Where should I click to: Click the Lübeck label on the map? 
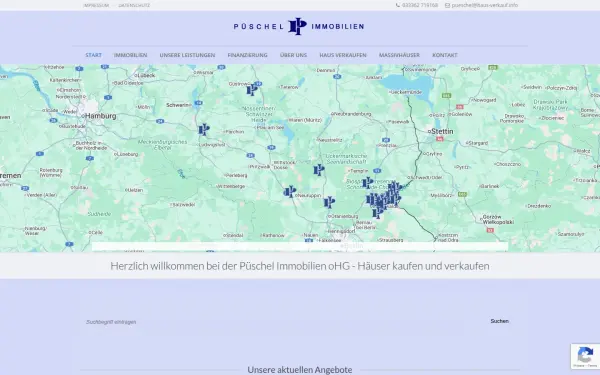coord(146,75)
